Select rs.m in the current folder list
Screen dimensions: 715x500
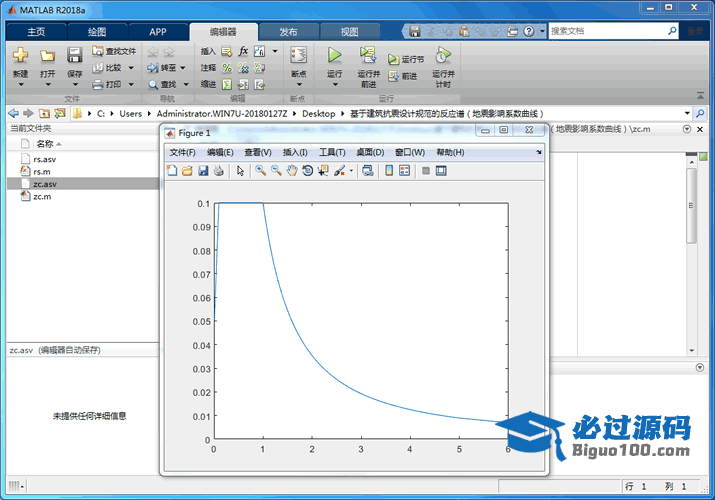(41, 171)
